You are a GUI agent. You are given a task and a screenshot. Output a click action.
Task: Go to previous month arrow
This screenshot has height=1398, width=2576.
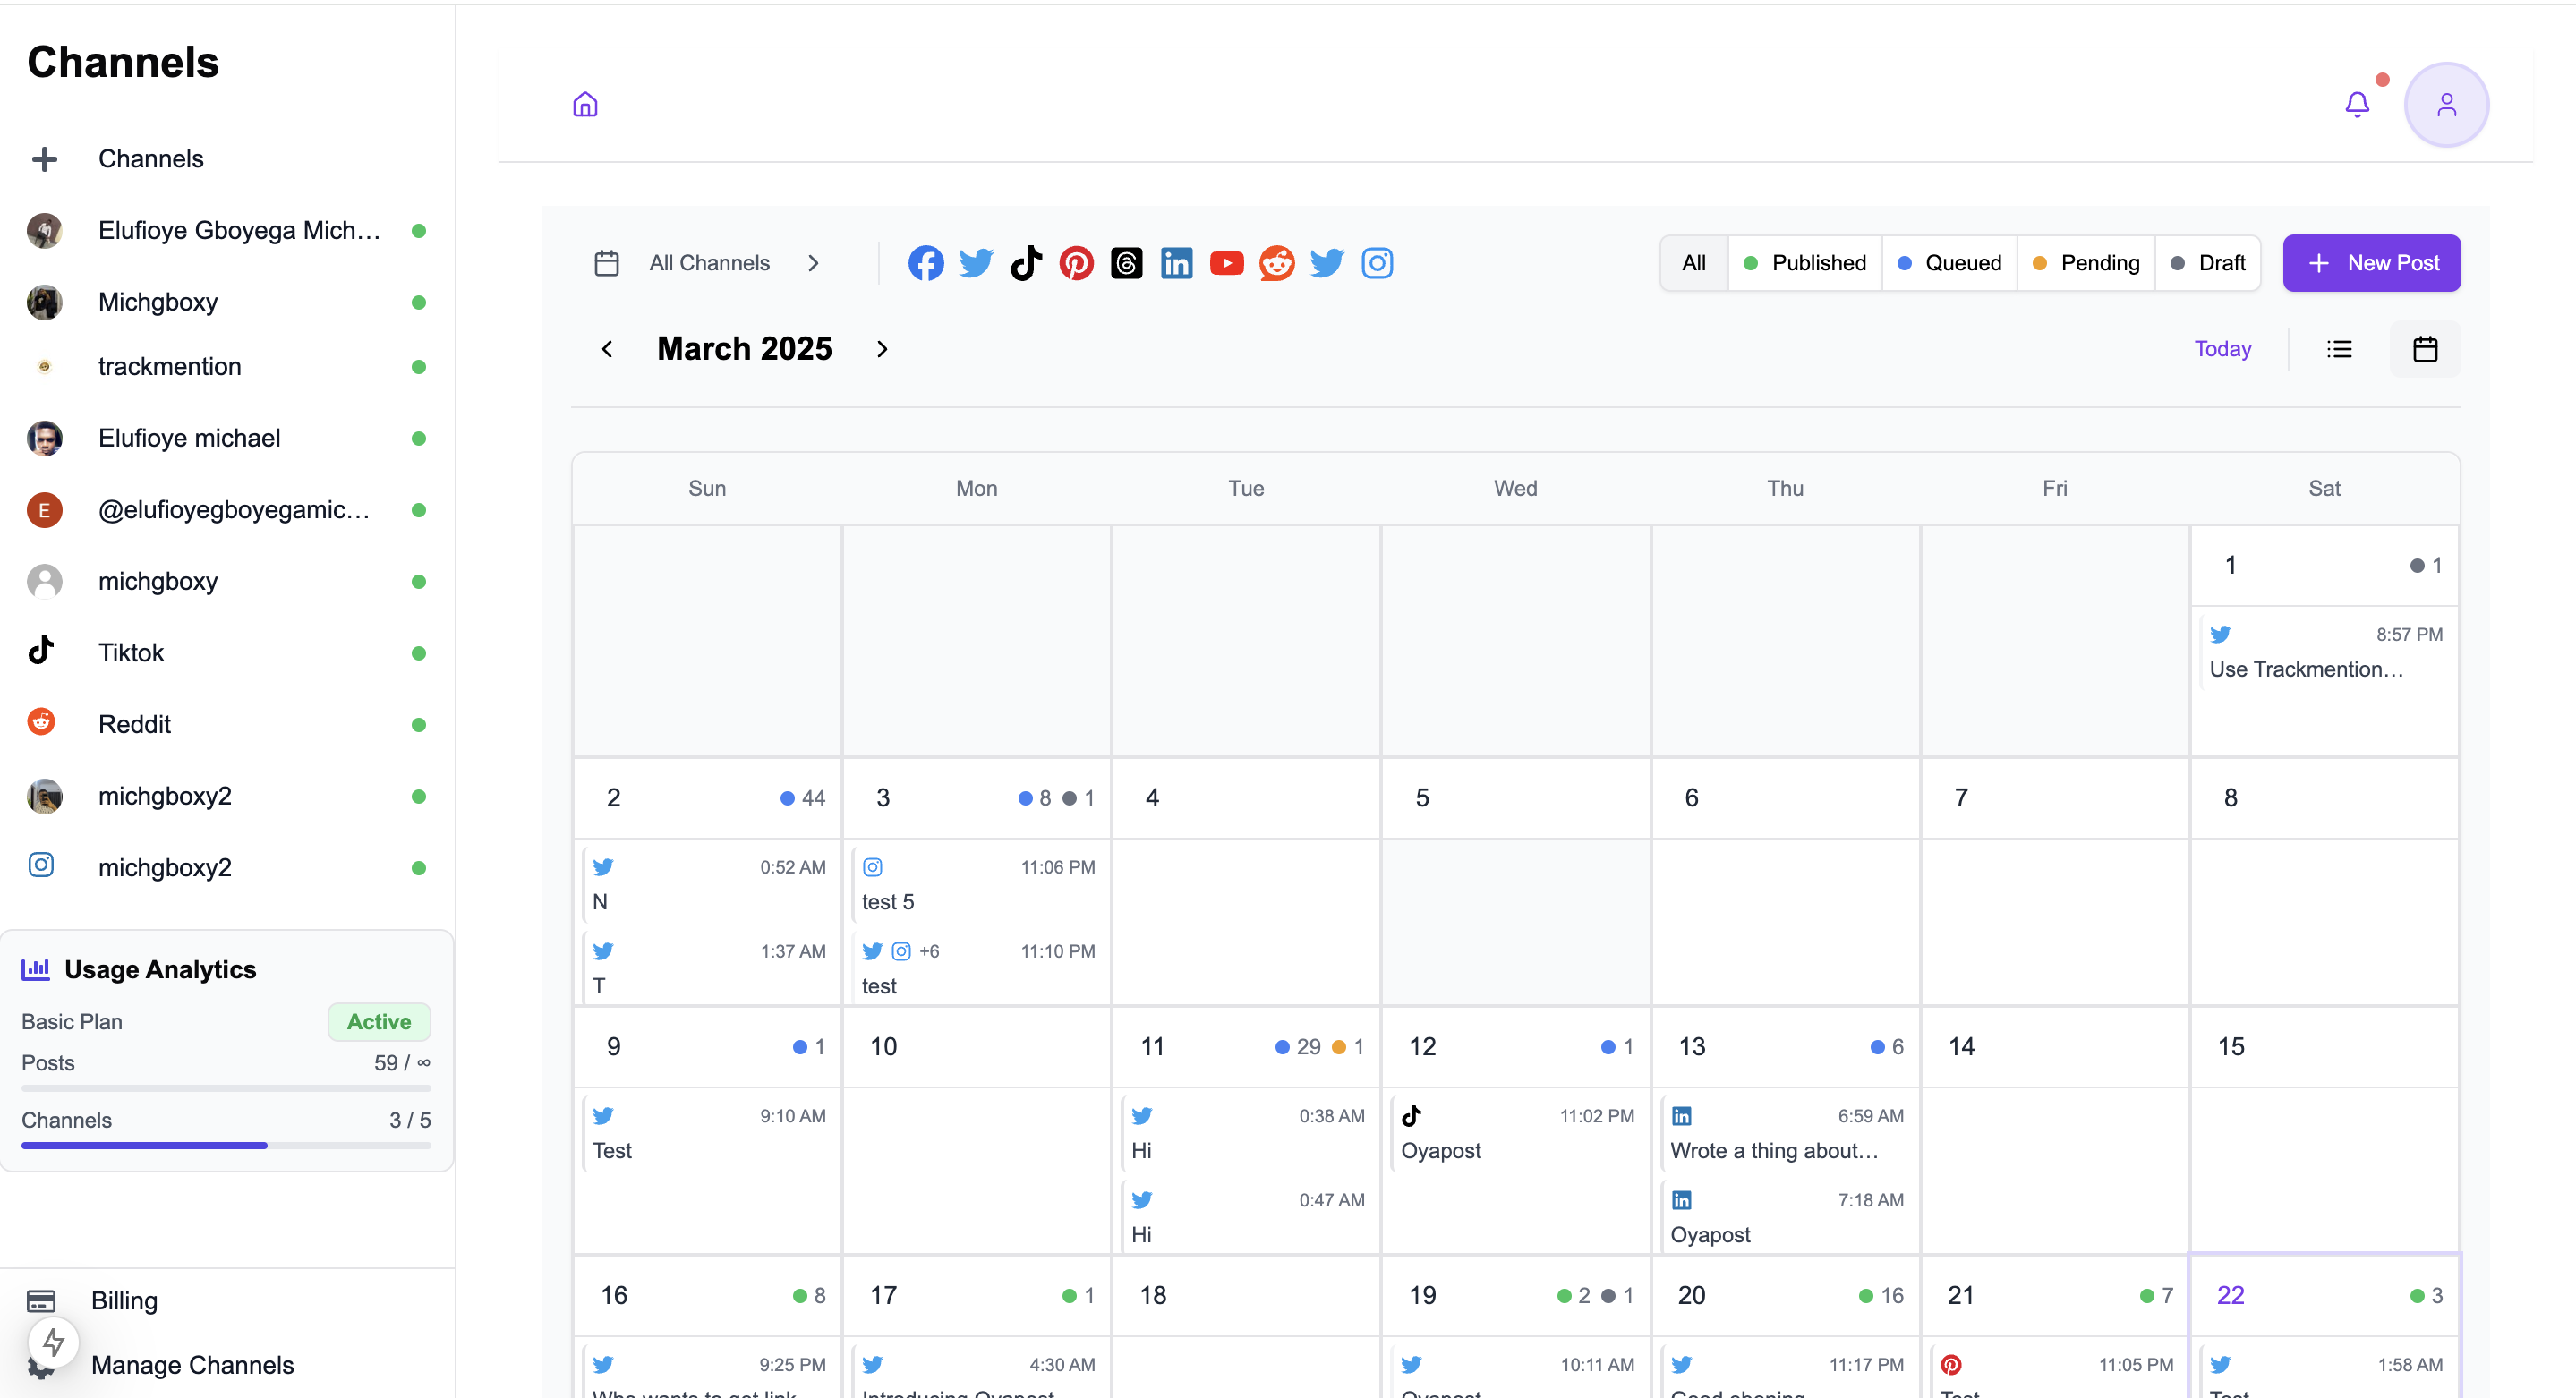coord(606,349)
